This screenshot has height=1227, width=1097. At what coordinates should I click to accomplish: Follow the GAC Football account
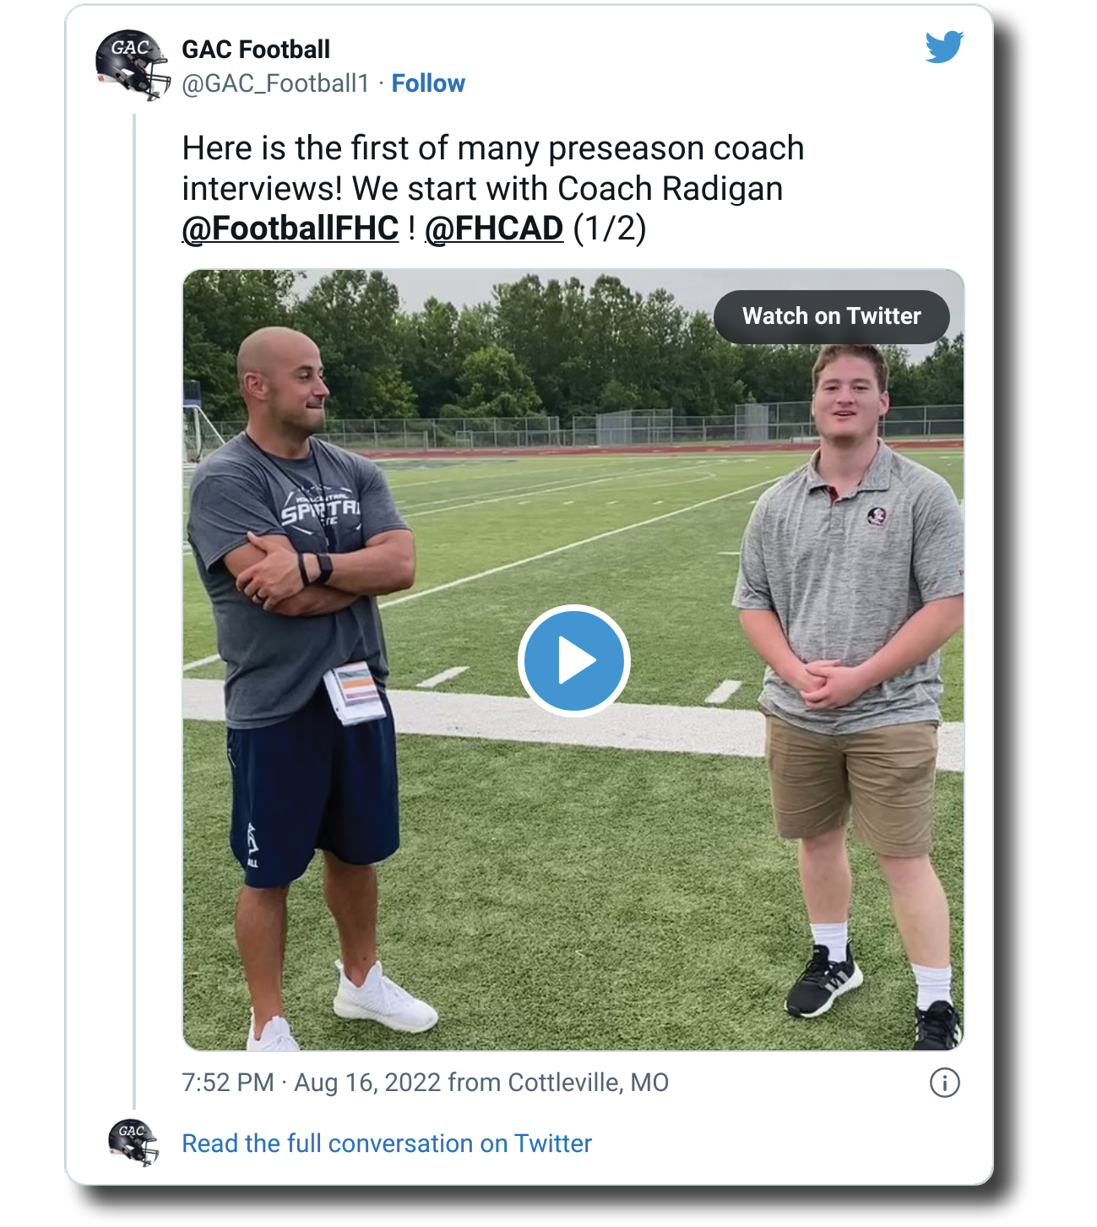coord(428,84)
